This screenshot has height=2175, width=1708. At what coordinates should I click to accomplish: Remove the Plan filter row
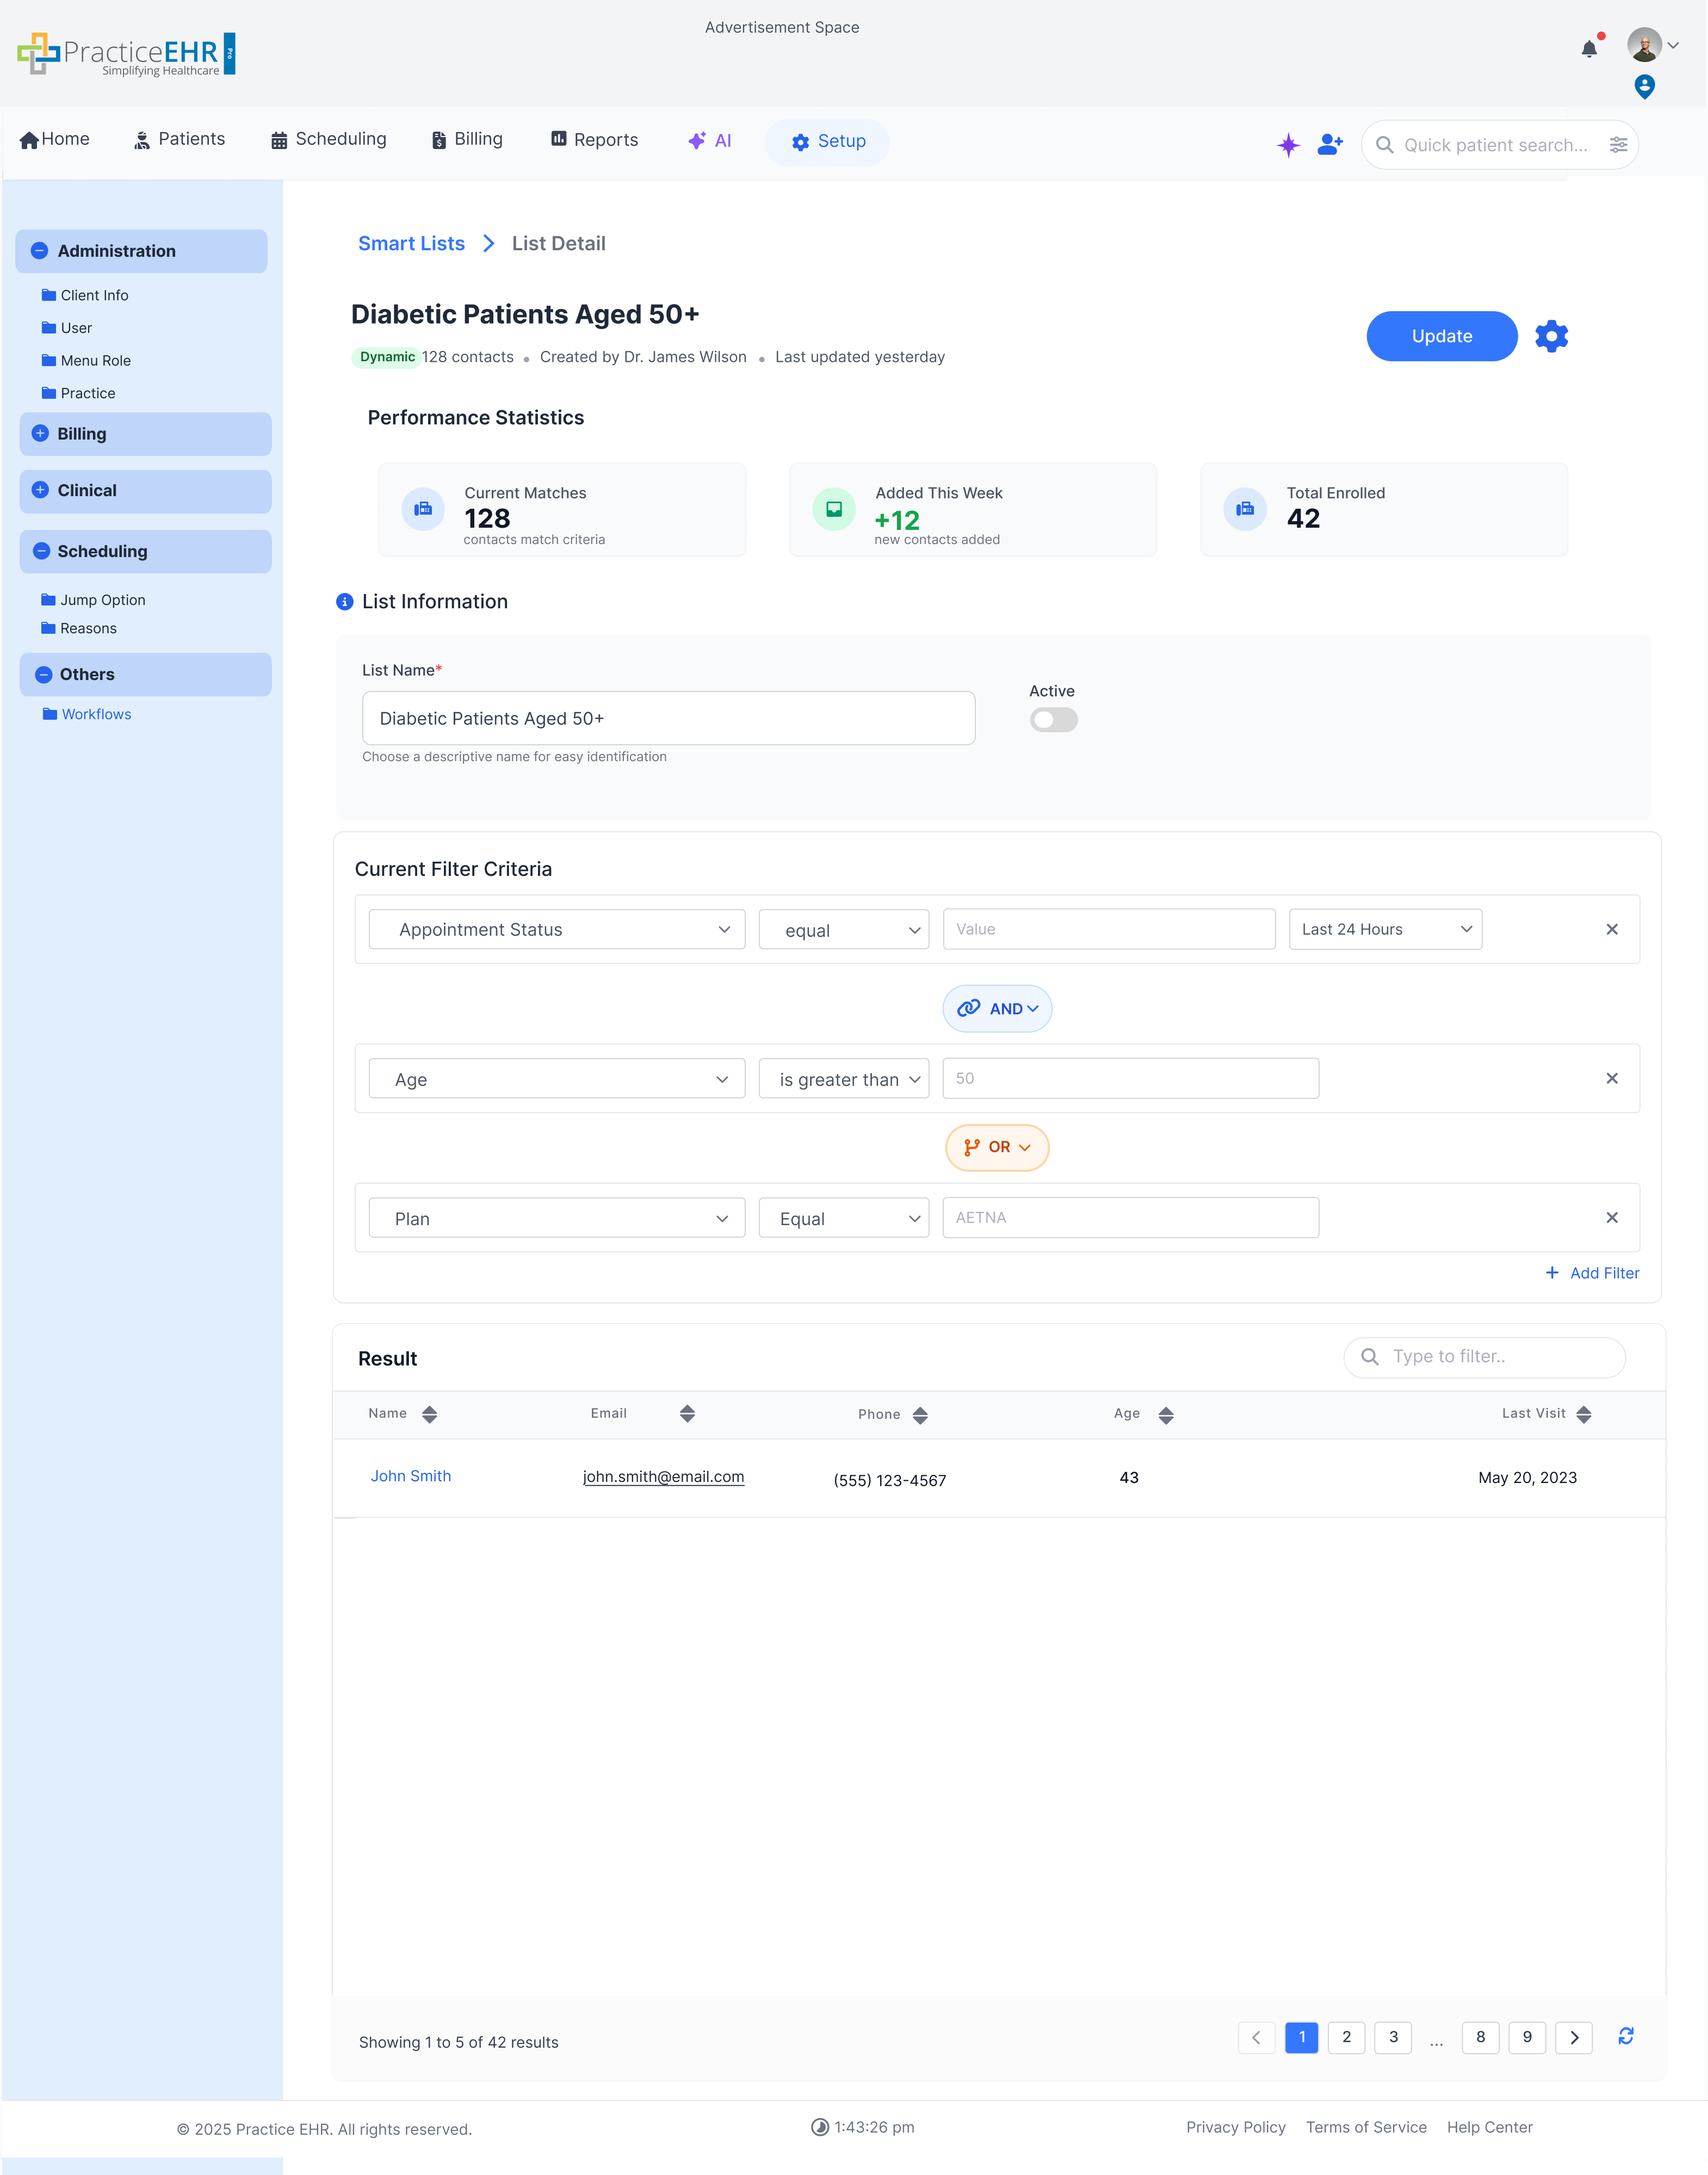1612,1217
